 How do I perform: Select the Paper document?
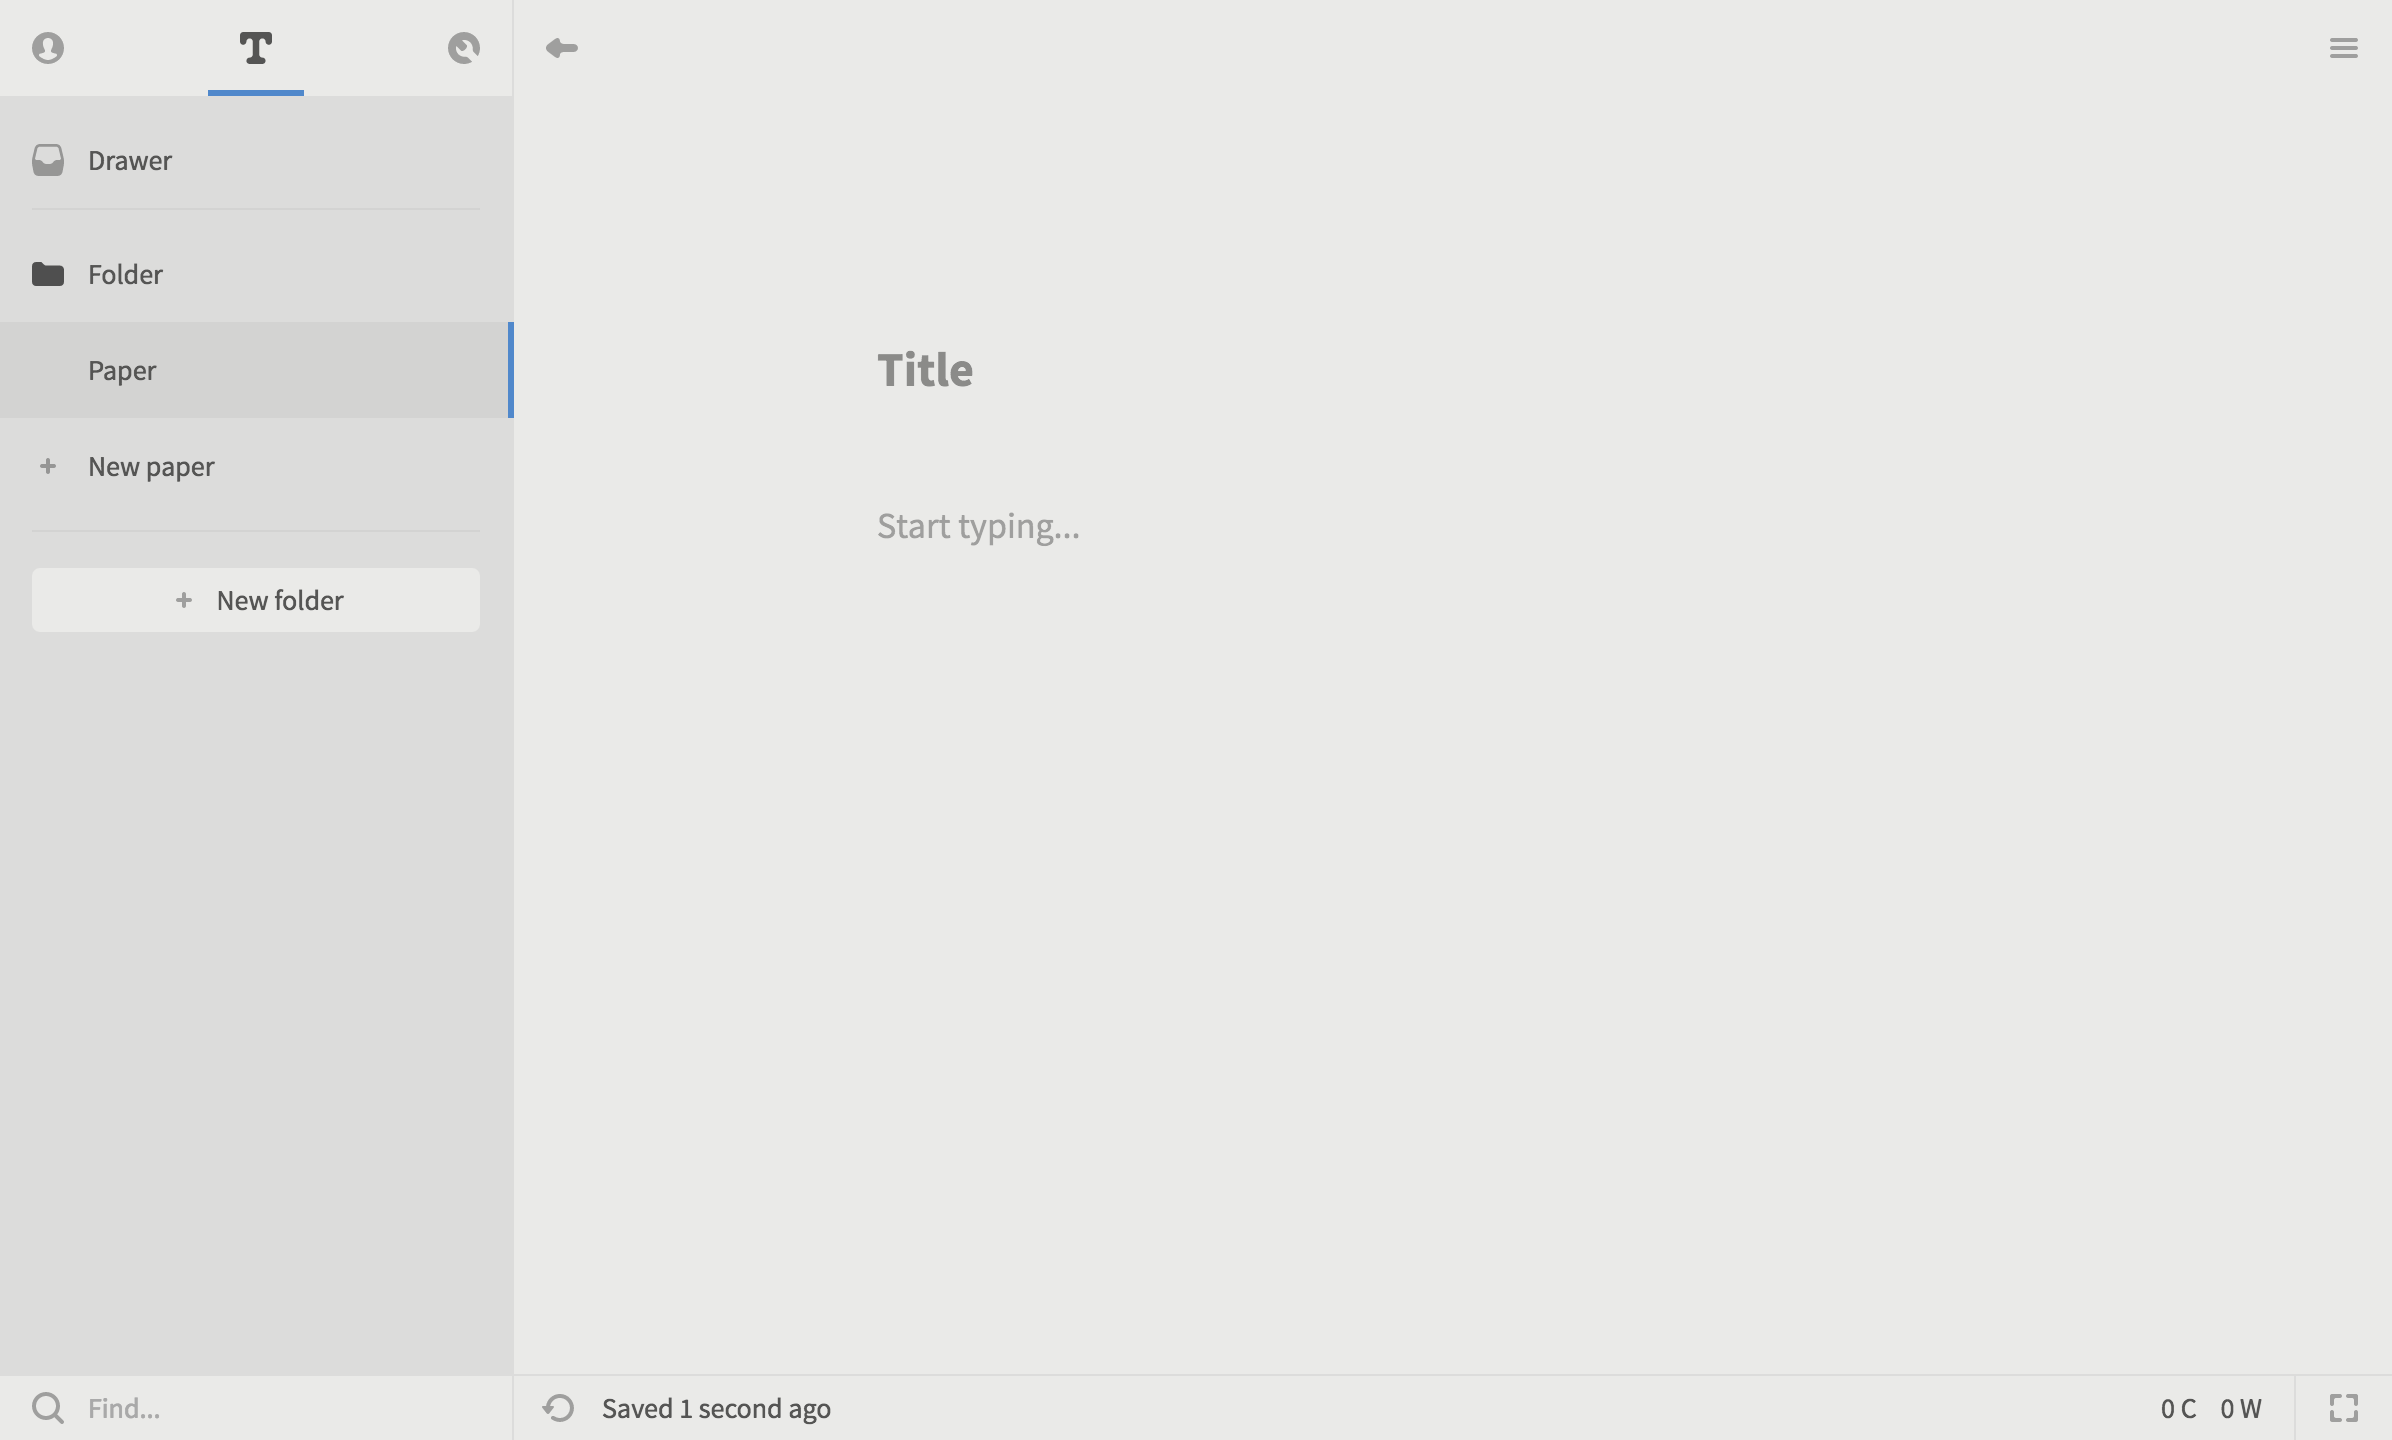click(122, 370)
